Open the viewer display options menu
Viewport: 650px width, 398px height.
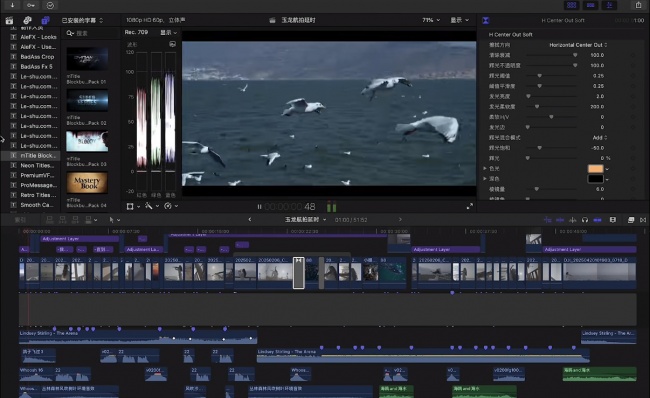point(460,20)
